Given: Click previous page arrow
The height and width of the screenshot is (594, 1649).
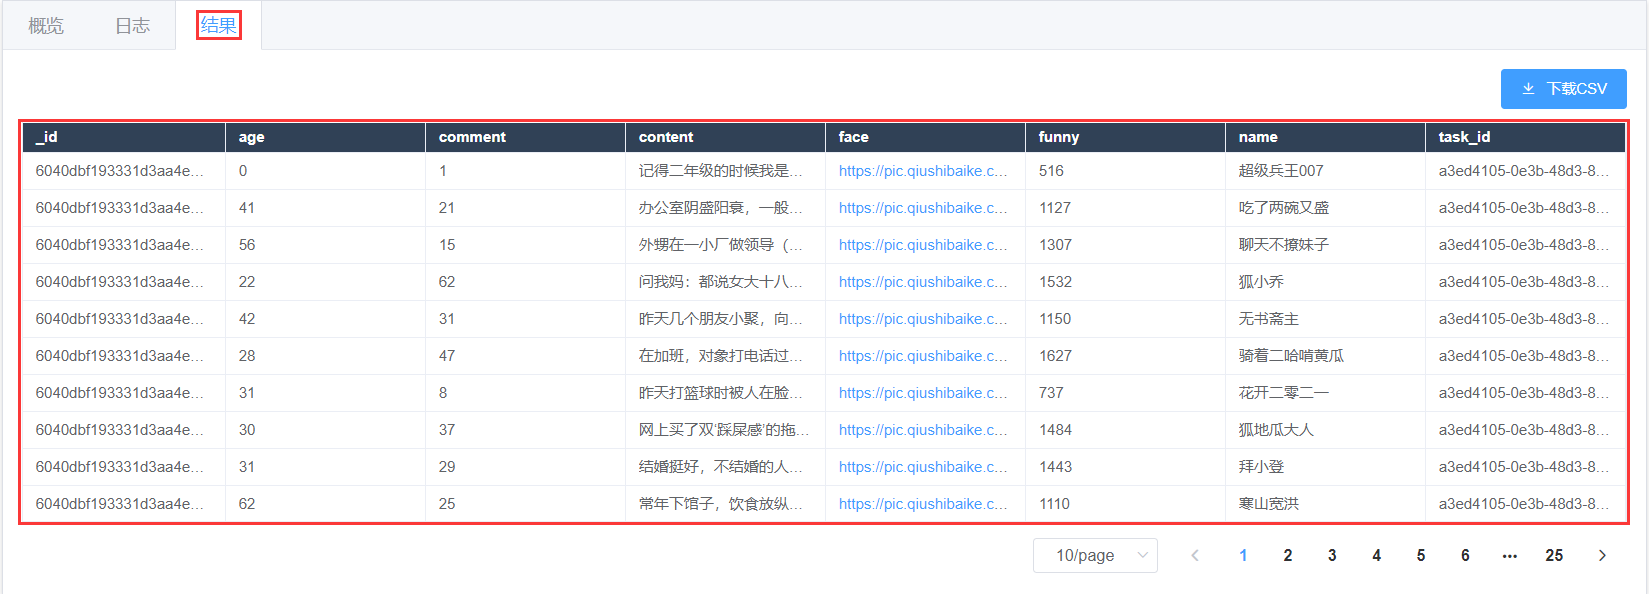Looking at the screenshot, I should pyautogui.click(x=1194, y=555).
